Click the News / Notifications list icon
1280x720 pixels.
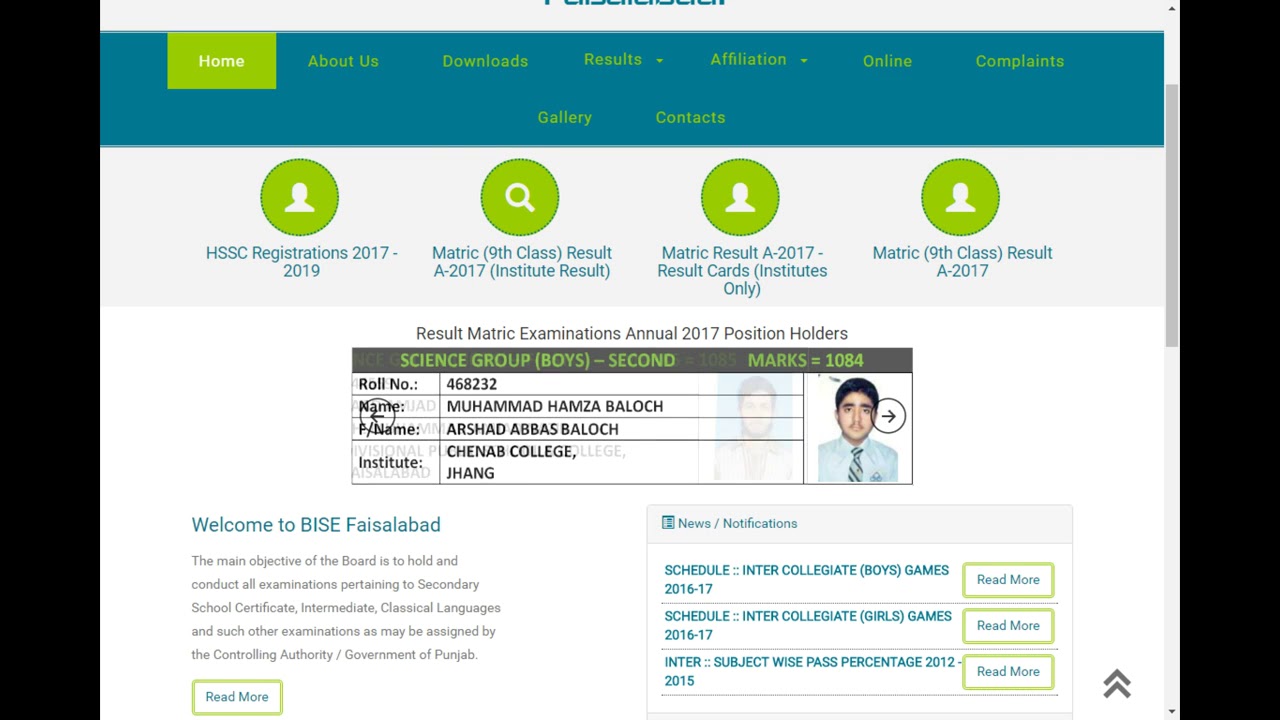pyautogui.click(x=668, y=523)
